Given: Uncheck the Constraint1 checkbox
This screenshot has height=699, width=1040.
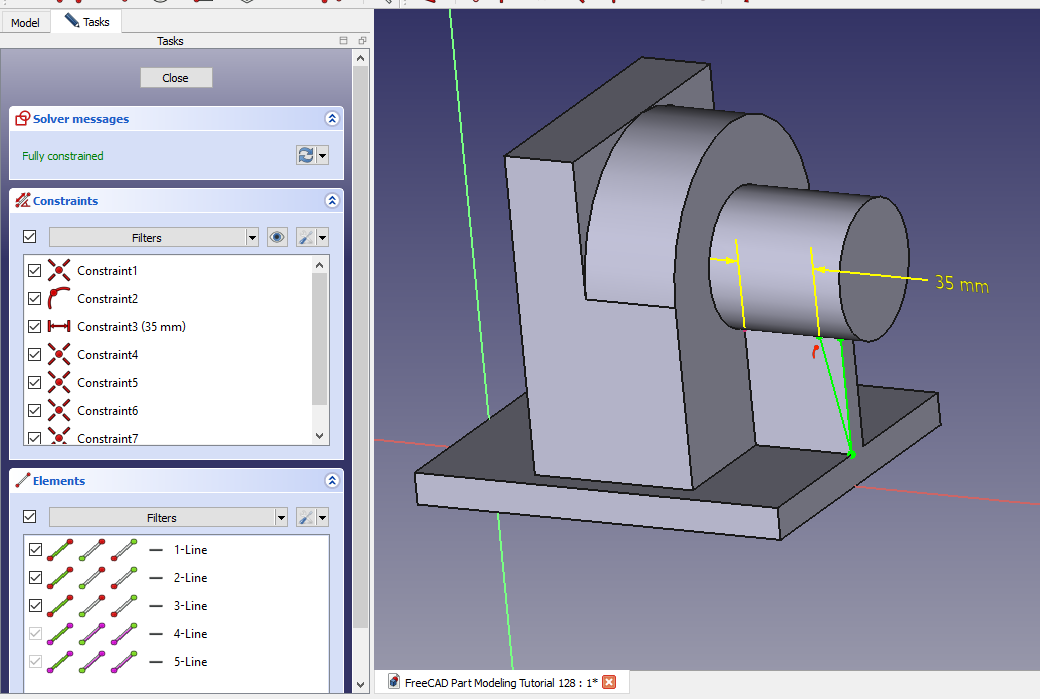Looking at the screenshot, I should pos(36,271).
